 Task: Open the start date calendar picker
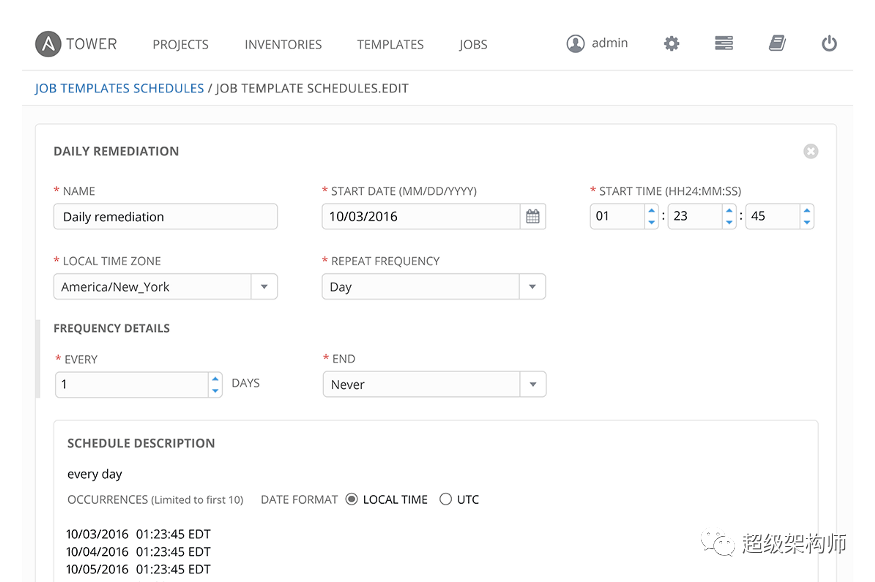tap(532, 216)
